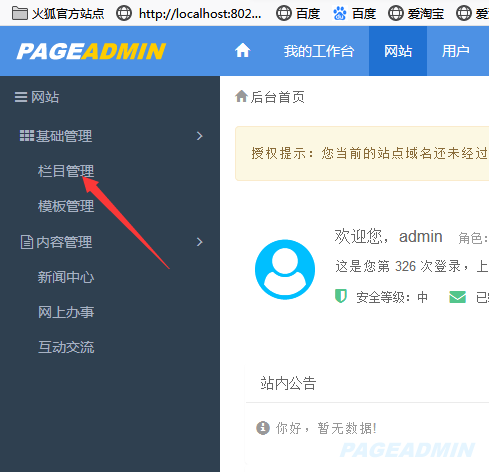Select the 网站 navigation tab
489x472 pixels.
click(398, 51)
